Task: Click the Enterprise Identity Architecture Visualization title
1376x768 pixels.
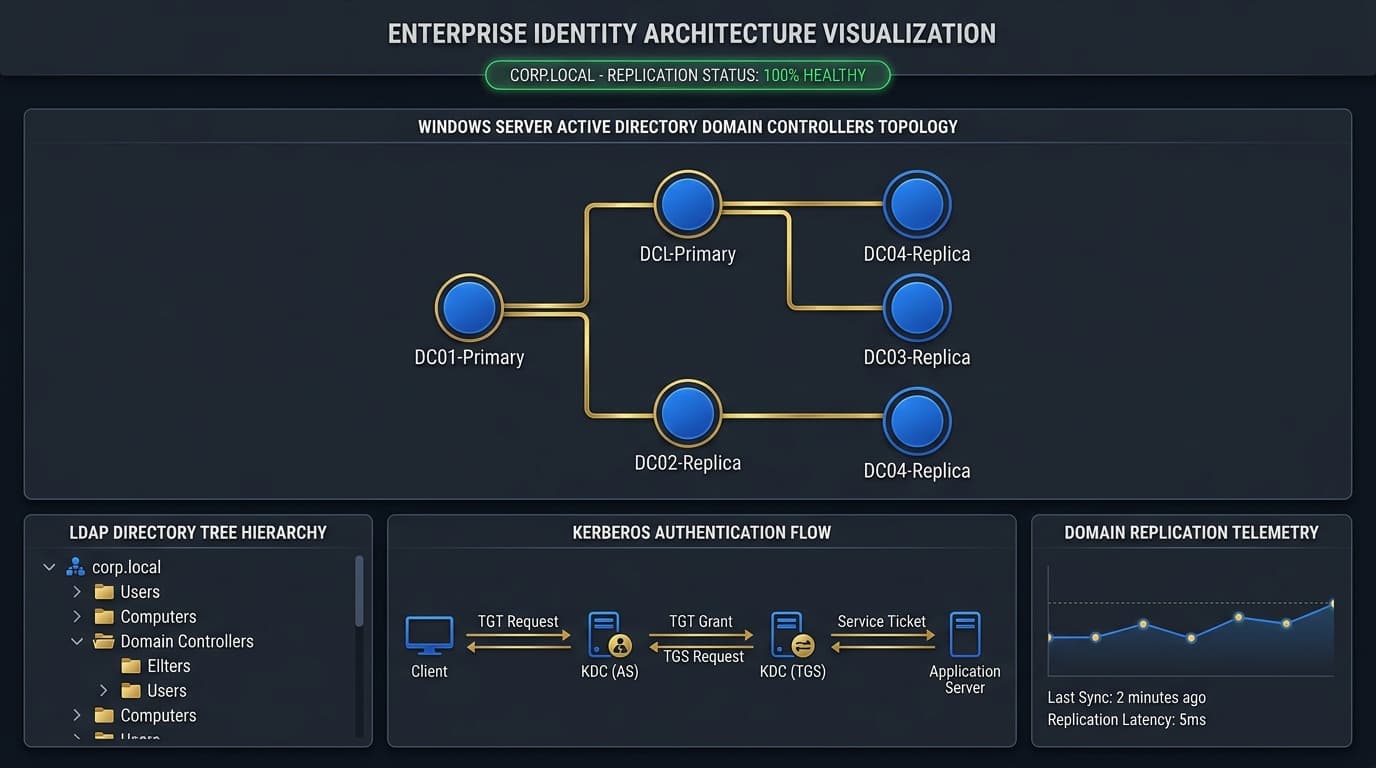Action: pyautogui.click(x=692, y=33)
